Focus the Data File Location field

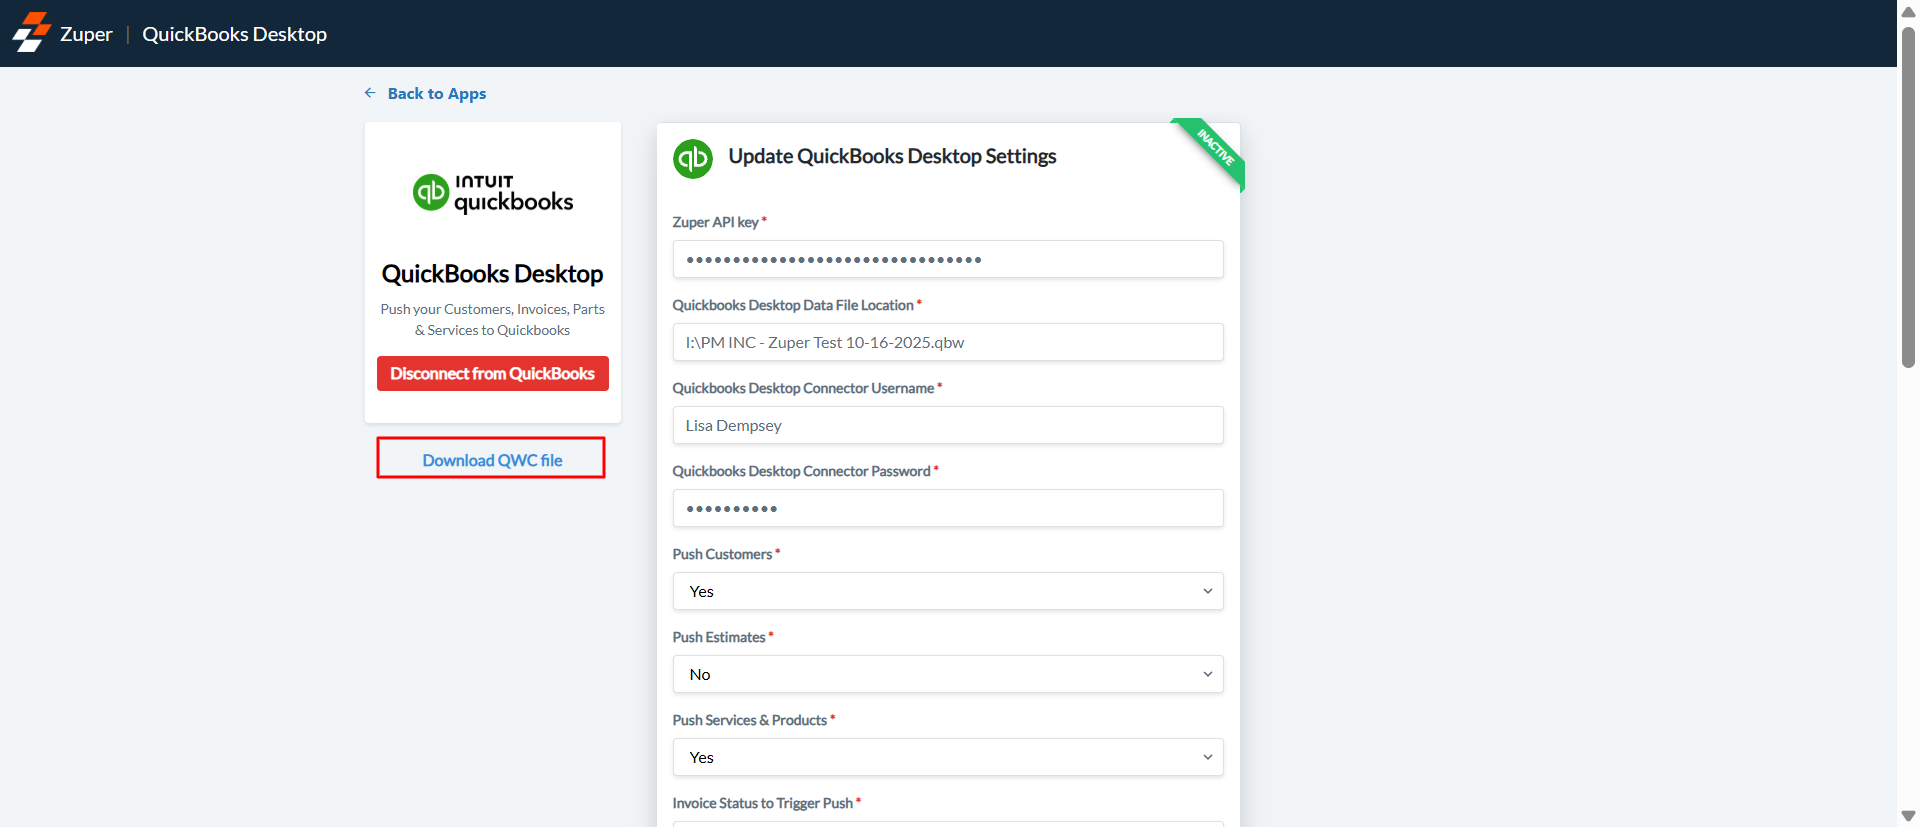(948, 342)
